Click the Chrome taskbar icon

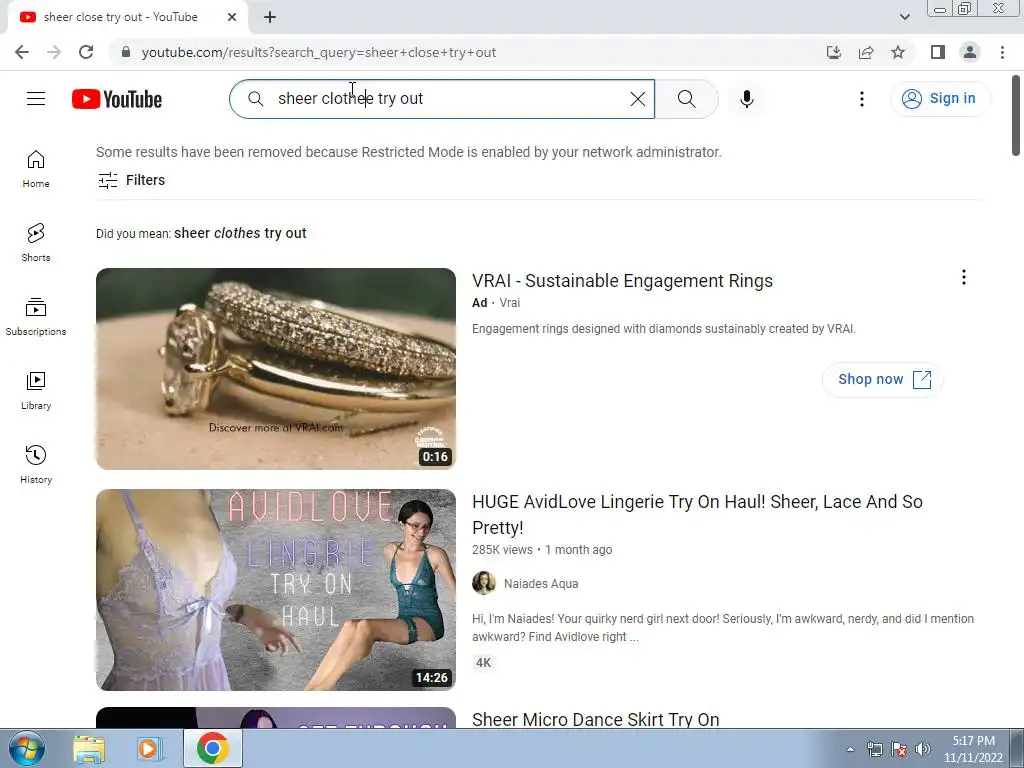[212, 748]
